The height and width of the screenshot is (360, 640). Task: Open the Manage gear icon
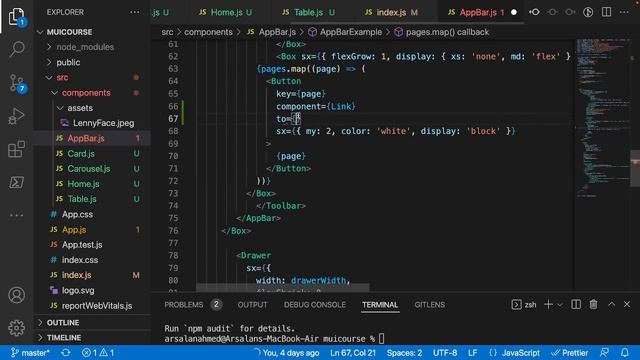coord(17,328)
